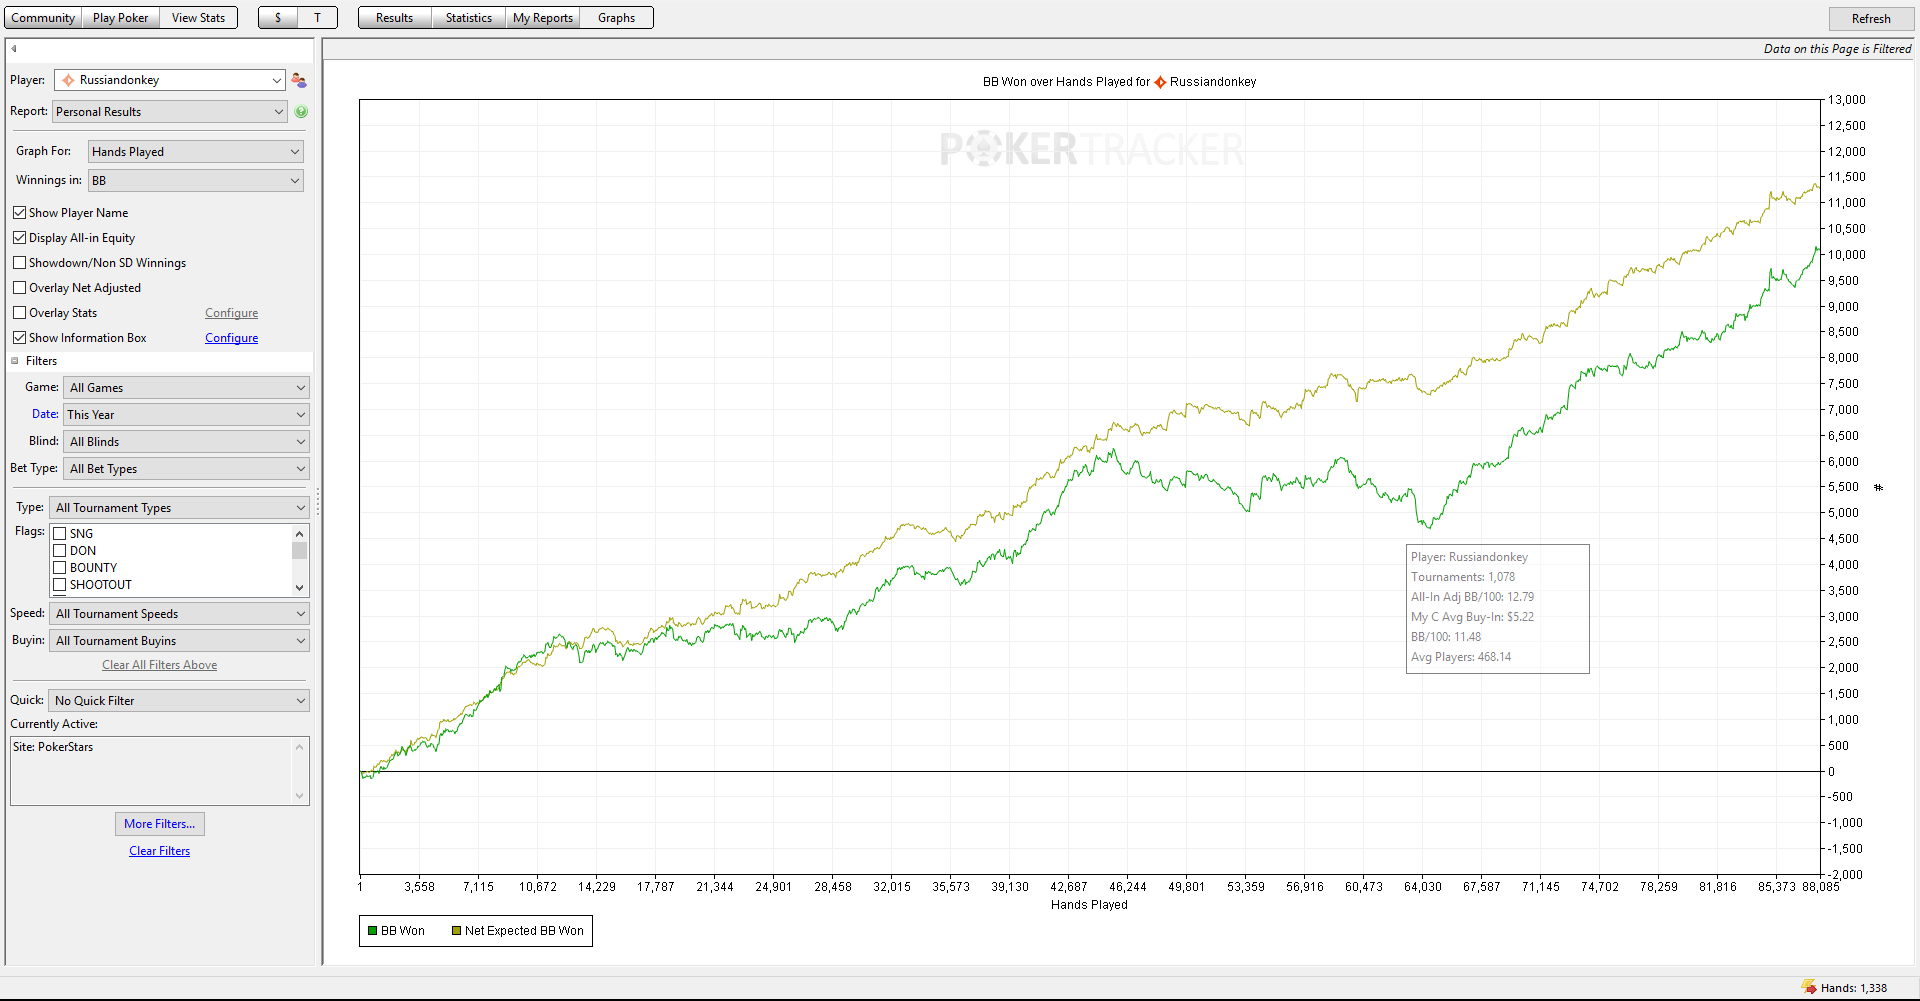Open the Graph For dropdown
Image resolution: width=1920 pixels, height=1001 pixels.
[x=196, y=152]
